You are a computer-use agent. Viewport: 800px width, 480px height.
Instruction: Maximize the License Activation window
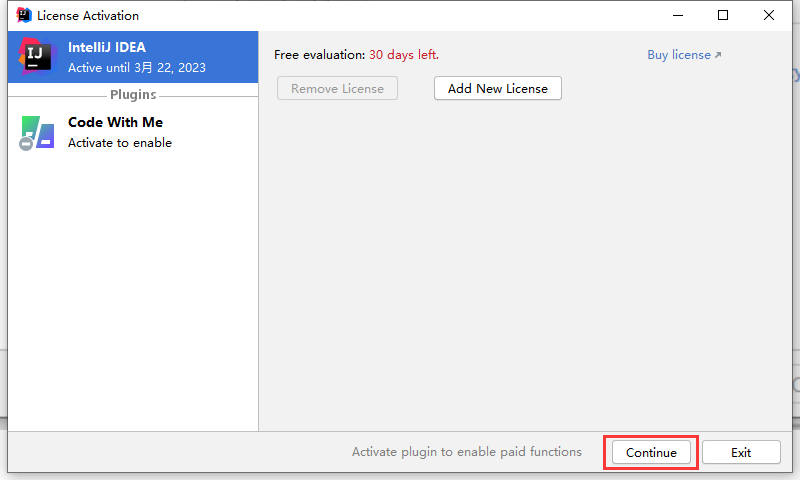point(722,15)
